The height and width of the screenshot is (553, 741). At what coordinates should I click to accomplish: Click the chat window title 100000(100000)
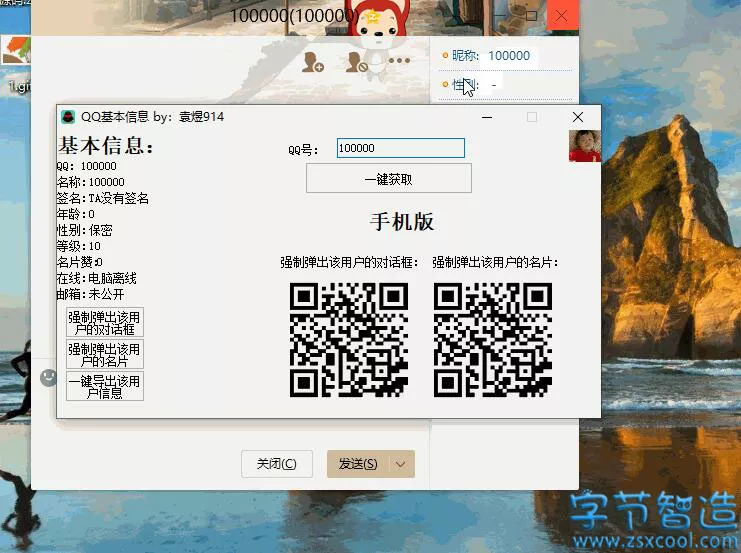coord(294,16)
